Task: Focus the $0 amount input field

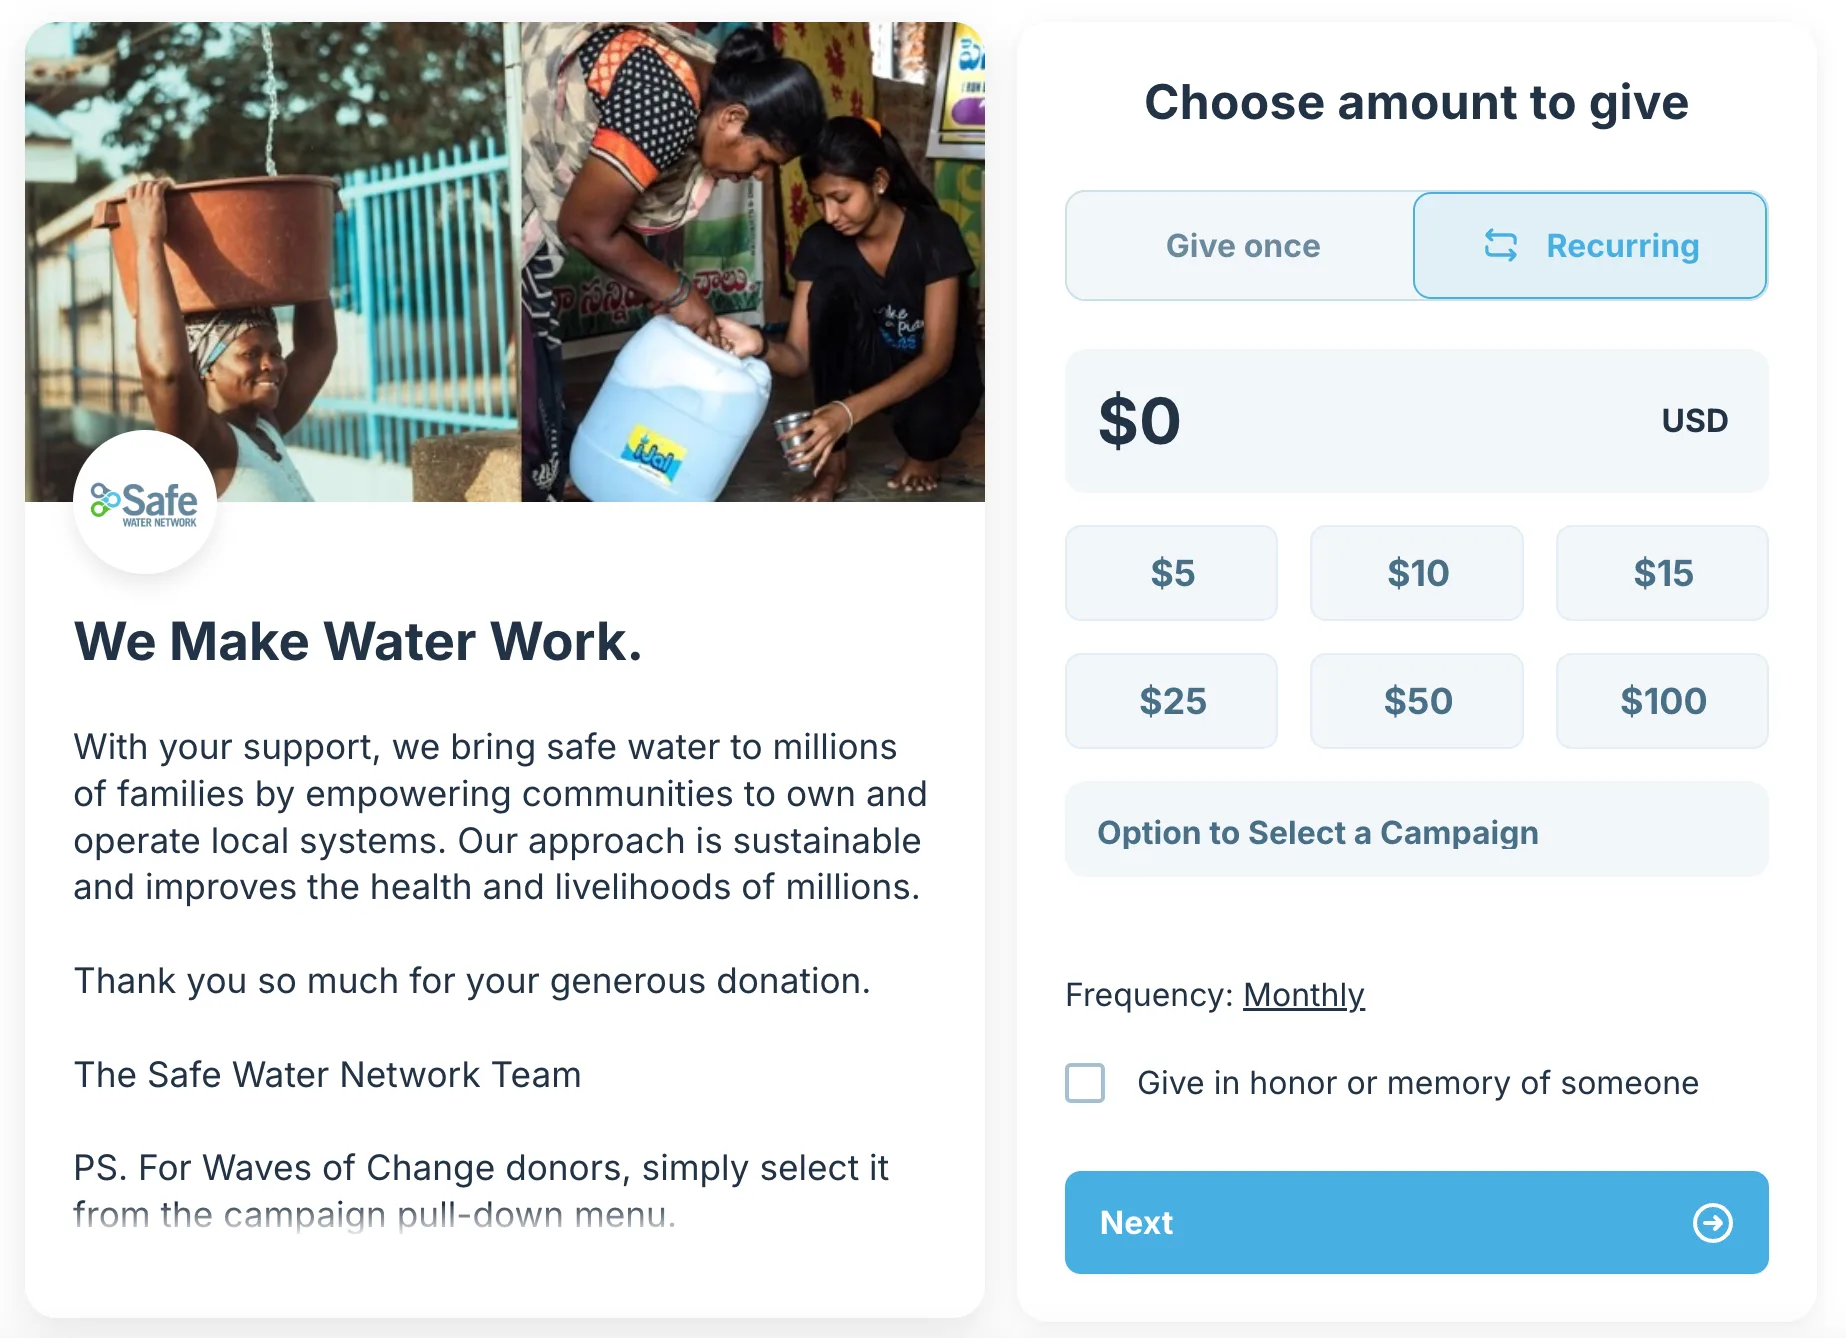Action: coord(1416,420)
